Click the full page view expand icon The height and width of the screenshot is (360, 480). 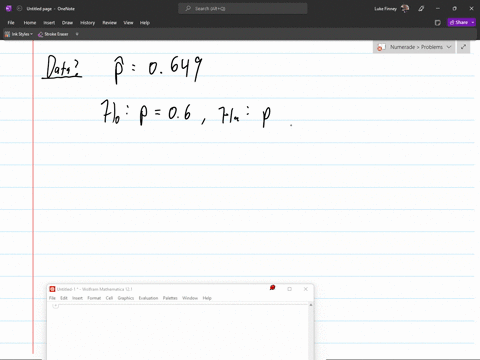pyautogui.click(x=463, y=47)
